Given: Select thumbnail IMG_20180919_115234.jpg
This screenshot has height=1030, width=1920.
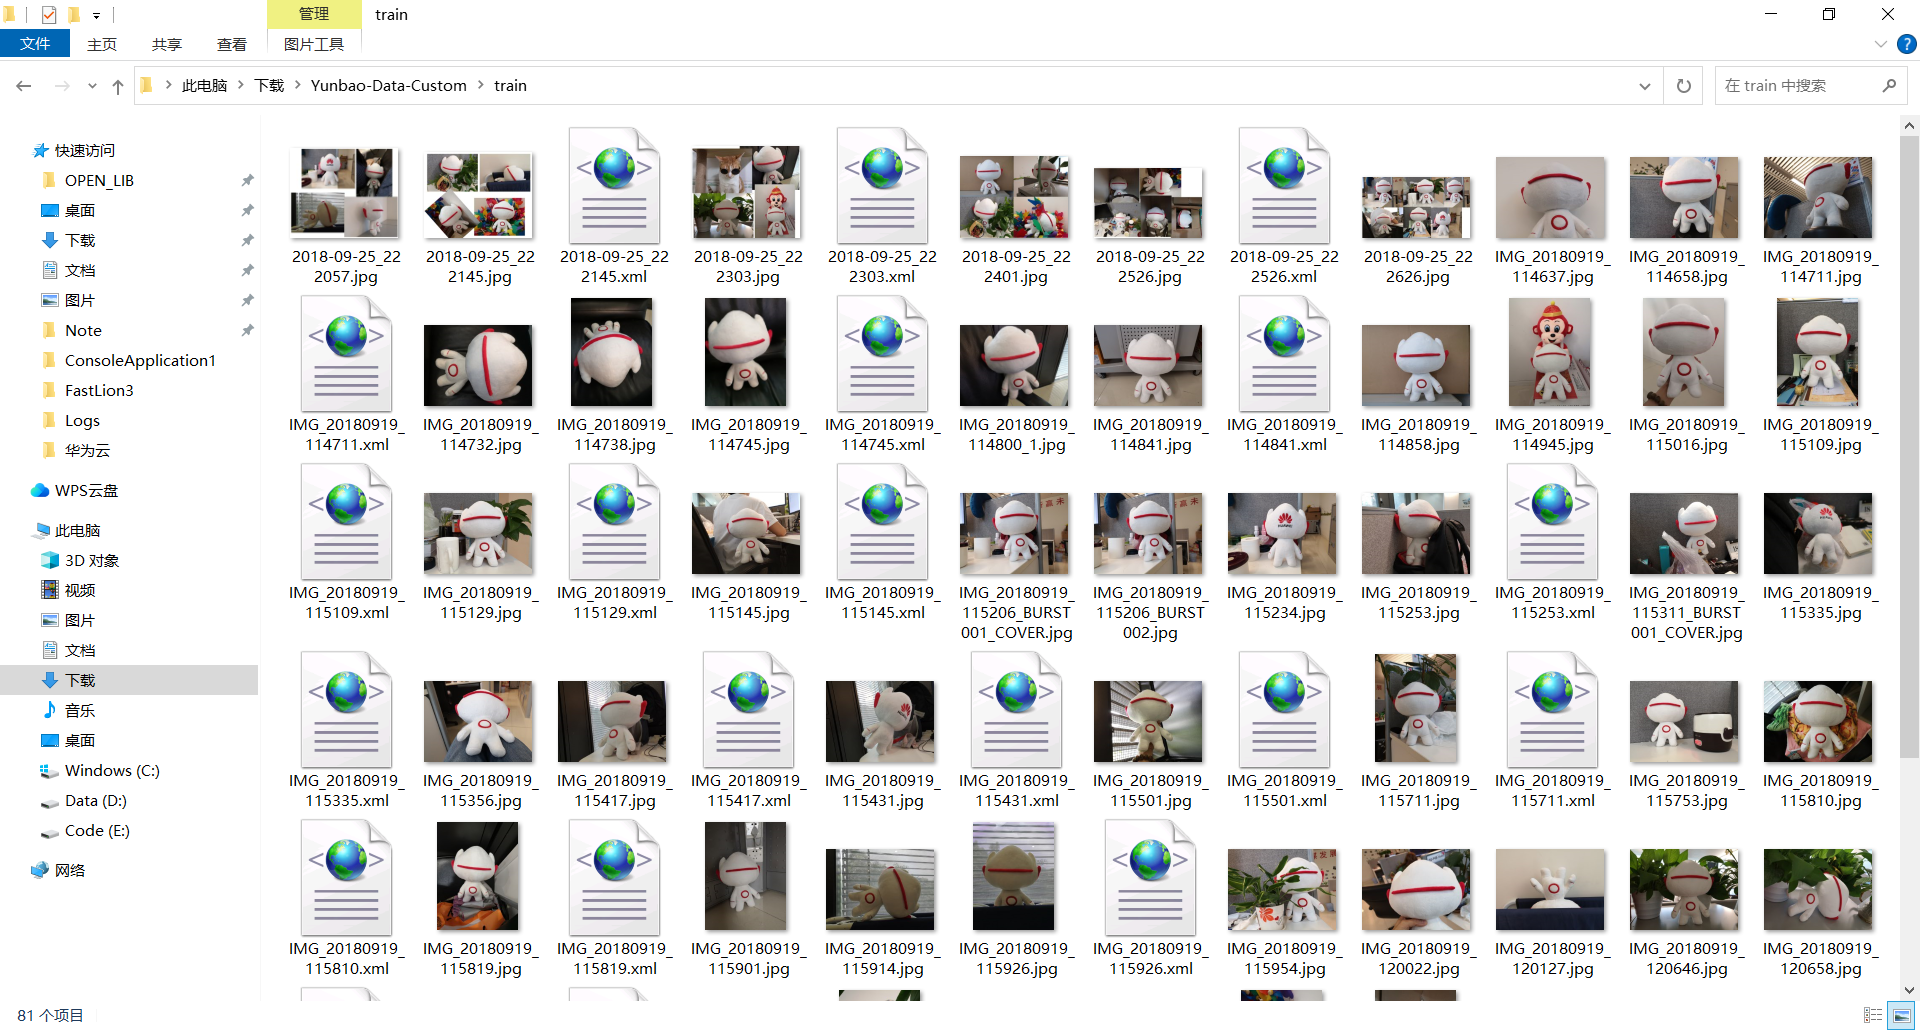Looking at the screenshot, I should [1284, 533].
